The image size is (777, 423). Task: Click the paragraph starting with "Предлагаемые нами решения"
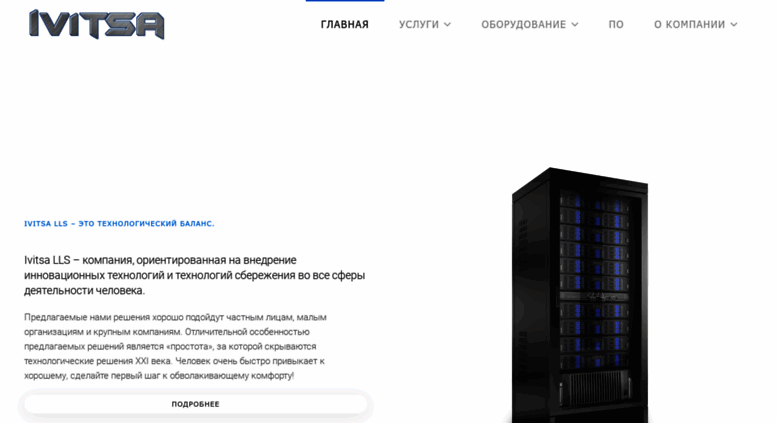point(175,346)
